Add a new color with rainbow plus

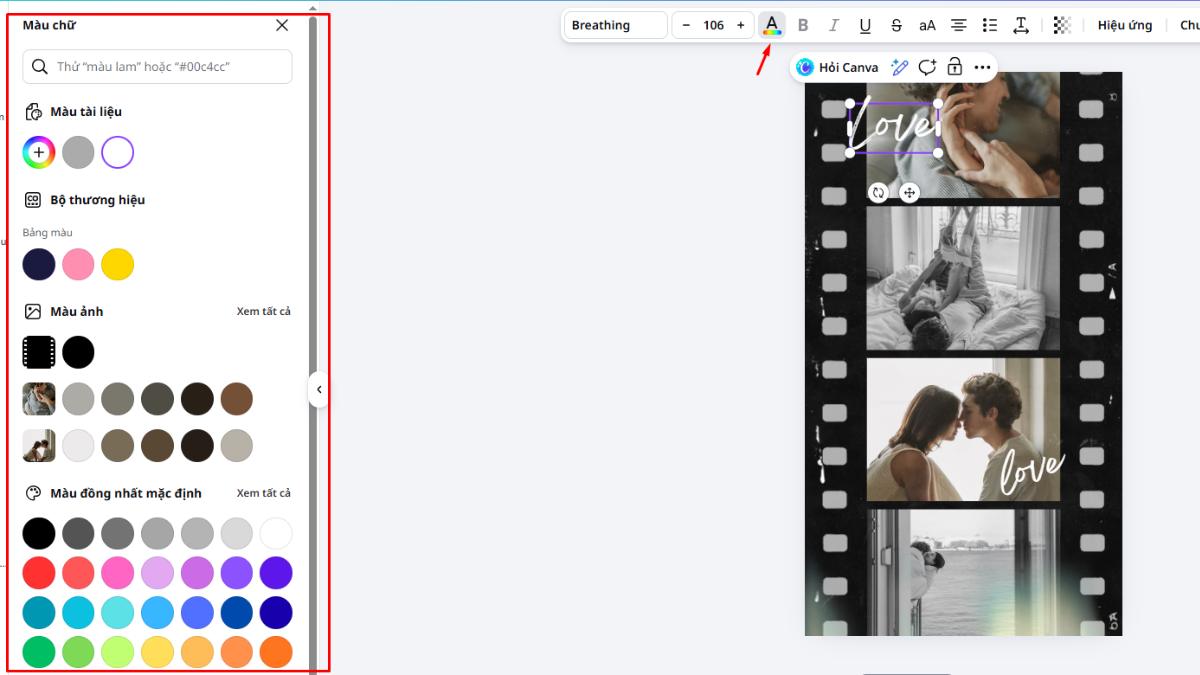[x=39, y=153]
